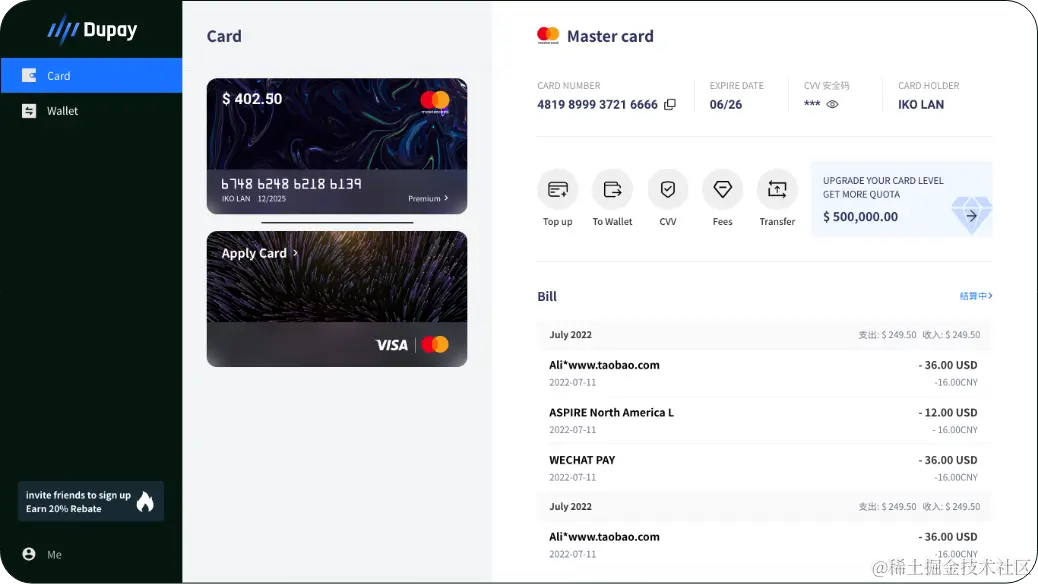Image resolution: width=1038 pixels, height=584 pixels.
Task: Click invite friends to sign up banner
Action: 91,501
